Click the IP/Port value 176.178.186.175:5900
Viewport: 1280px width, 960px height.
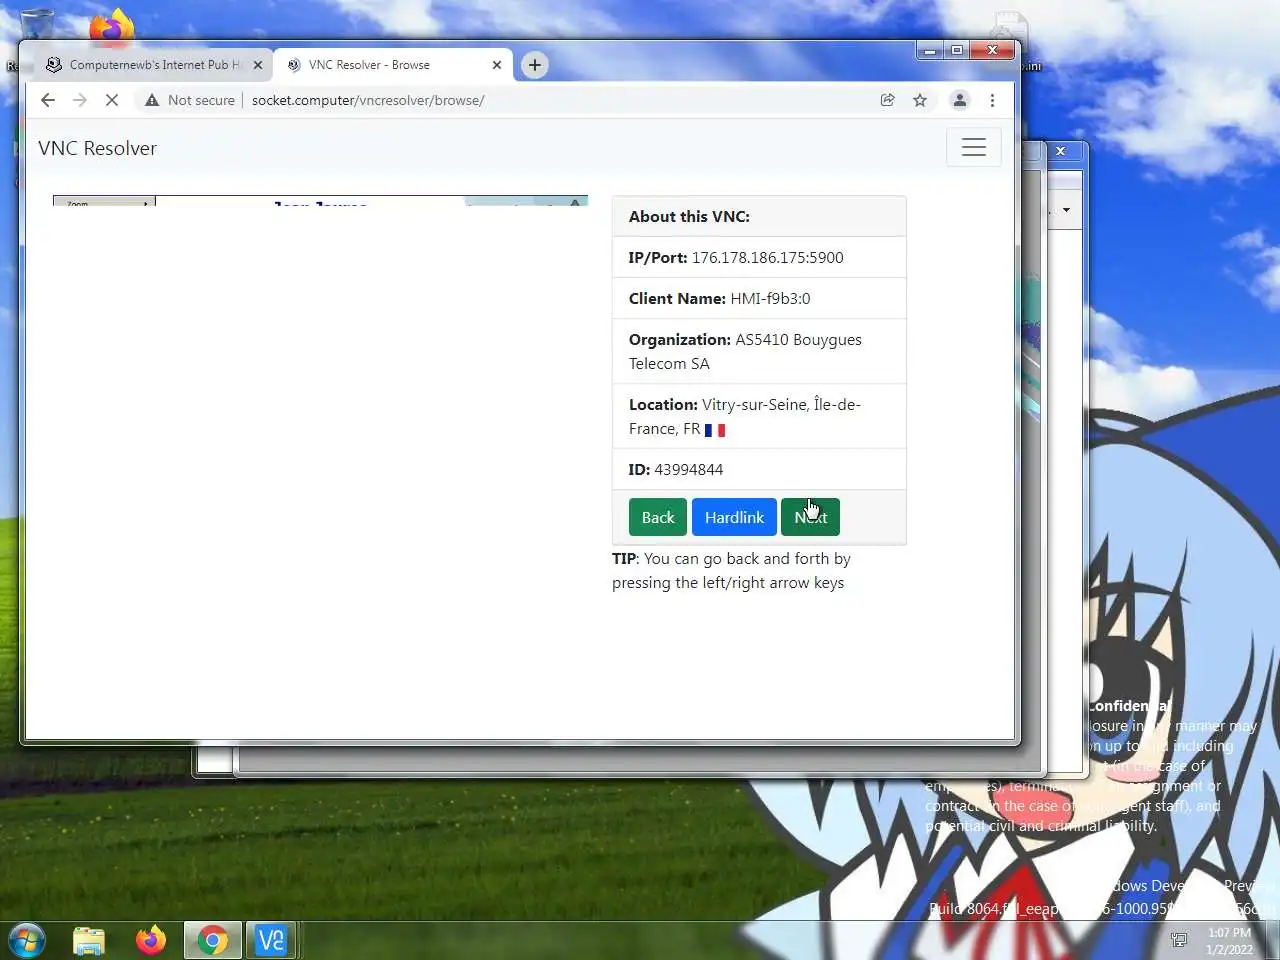click(767, 257)
